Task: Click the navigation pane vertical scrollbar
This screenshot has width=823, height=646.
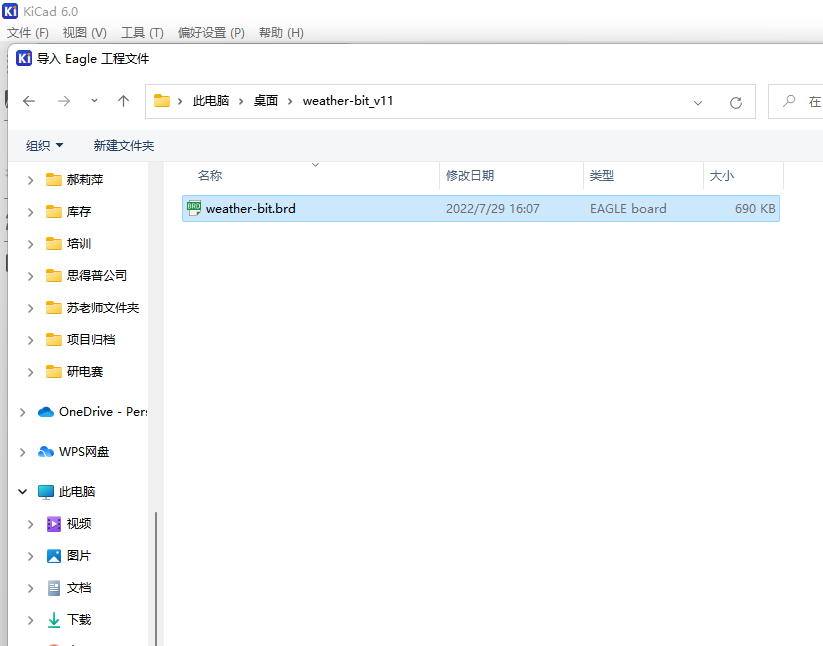Action: coord(156,578)
